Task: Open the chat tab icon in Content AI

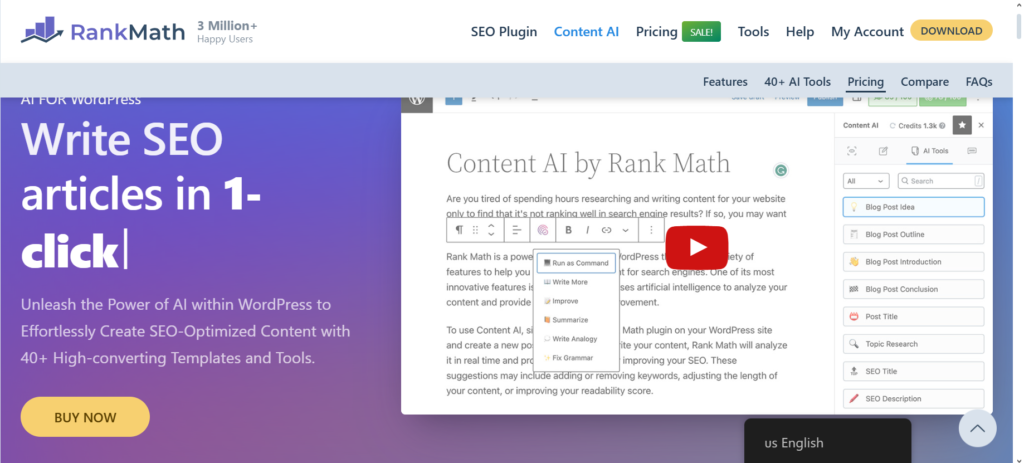Action: pyautogui.click(x=972, y=151)
